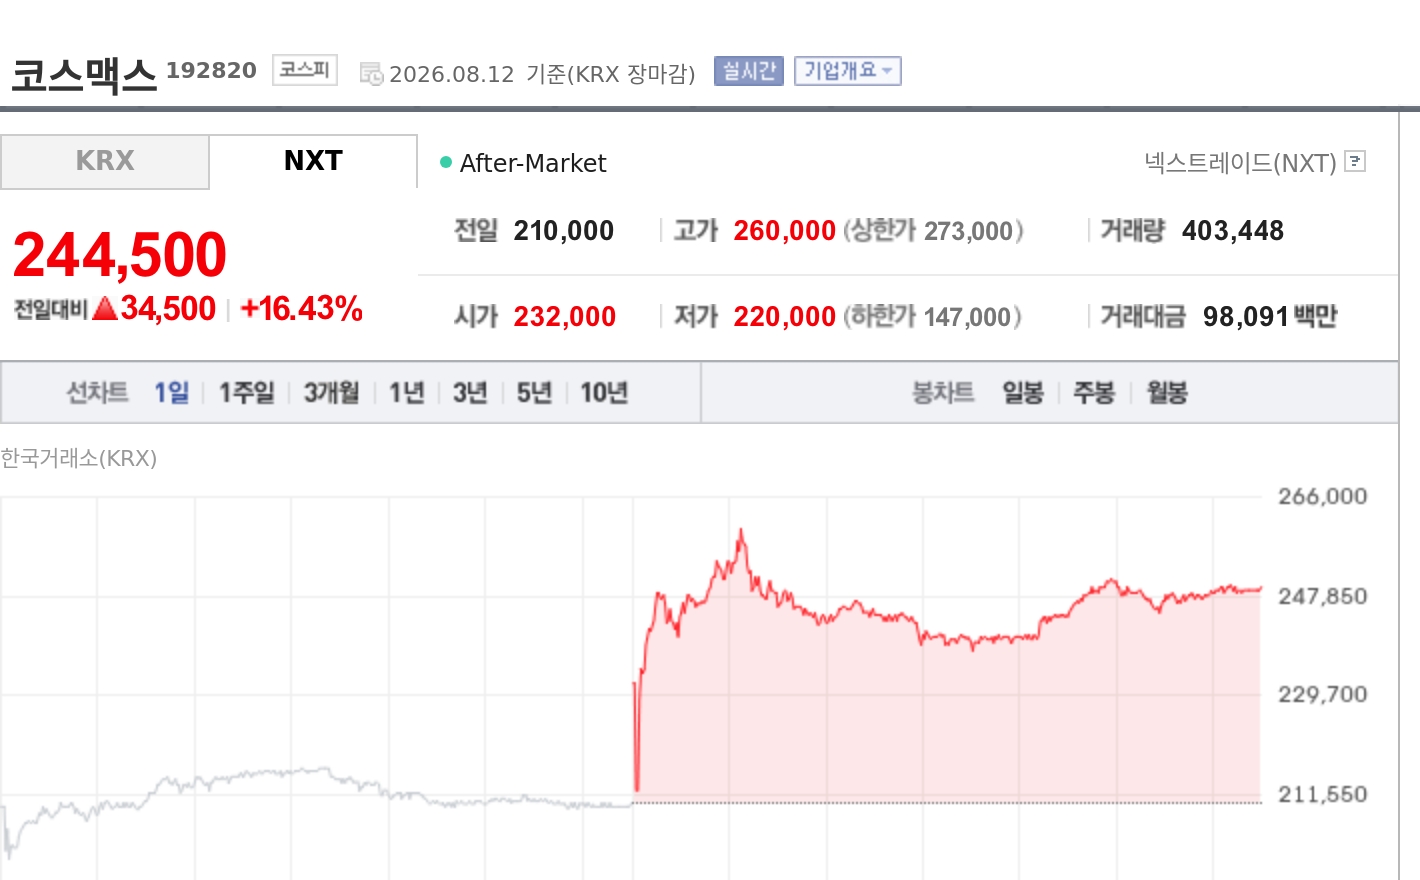Viewport: 1420px width, 880px height.
Task: Show the 5년 line chart
Action: 534,392
